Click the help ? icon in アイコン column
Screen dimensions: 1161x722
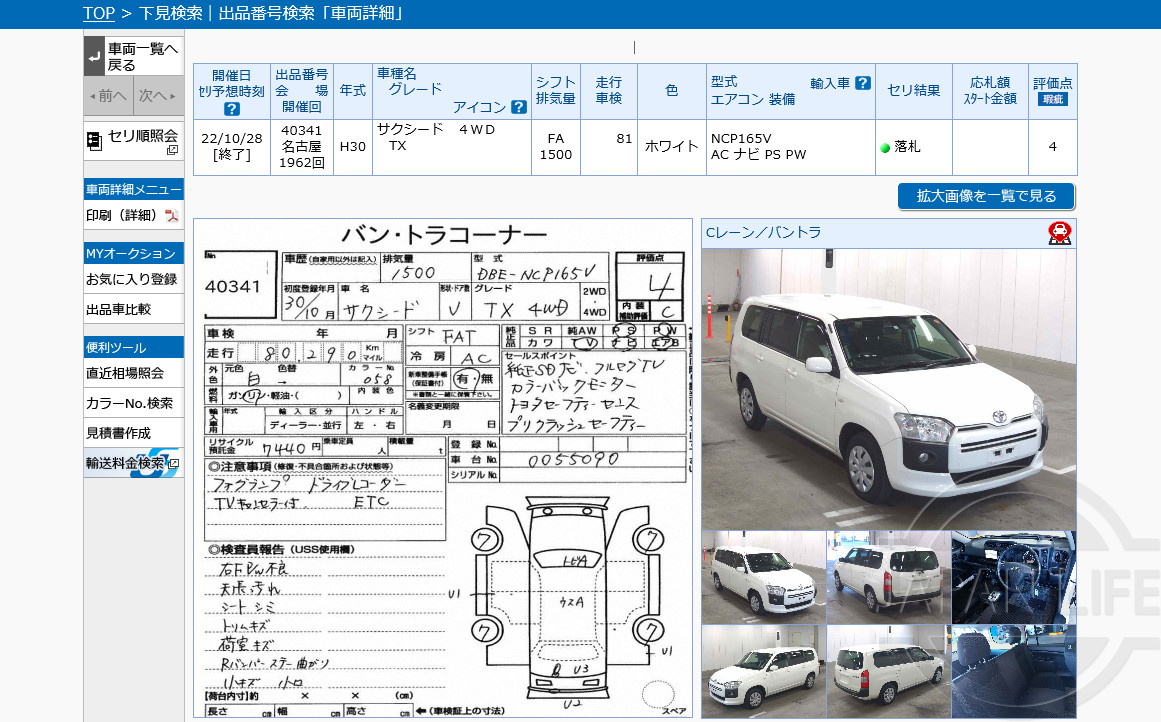pyautogui.click(x=518, y=105)
